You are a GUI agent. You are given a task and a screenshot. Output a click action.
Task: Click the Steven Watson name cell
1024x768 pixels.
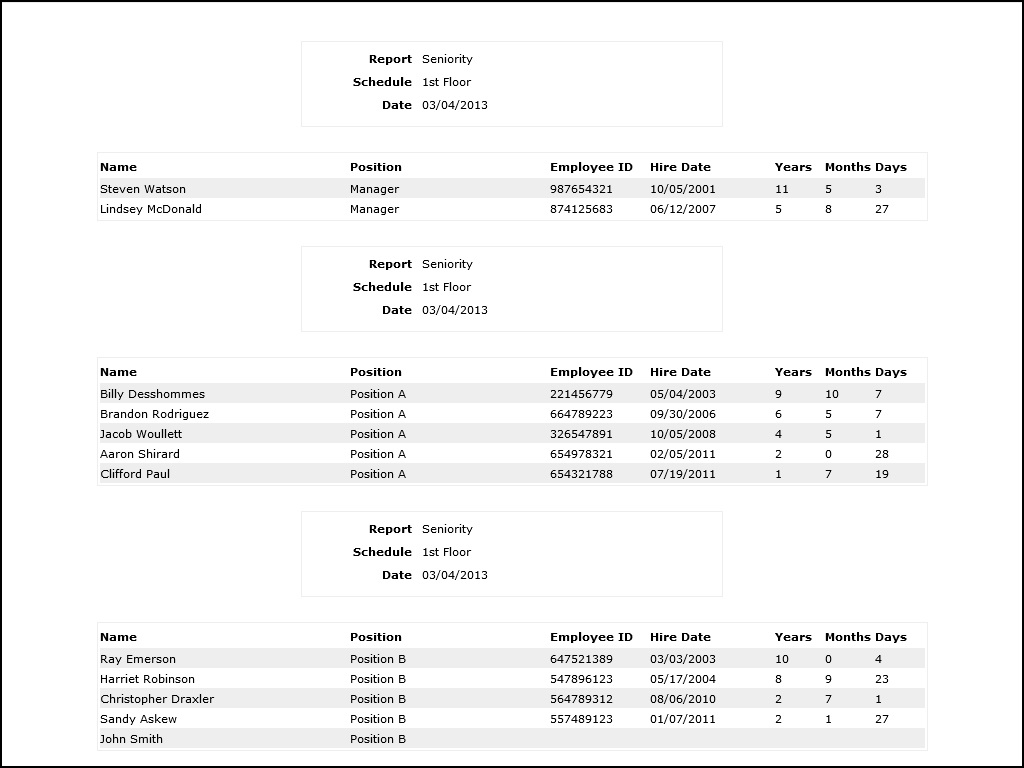tap(143, 189)
